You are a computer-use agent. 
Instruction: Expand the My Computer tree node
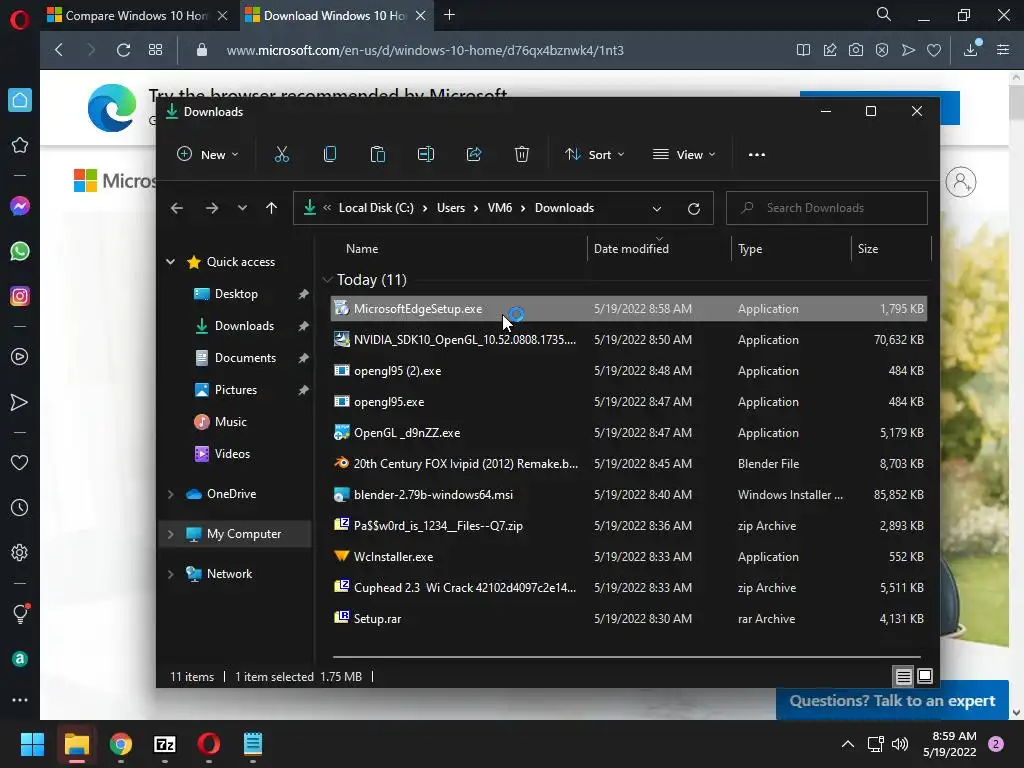170,534
